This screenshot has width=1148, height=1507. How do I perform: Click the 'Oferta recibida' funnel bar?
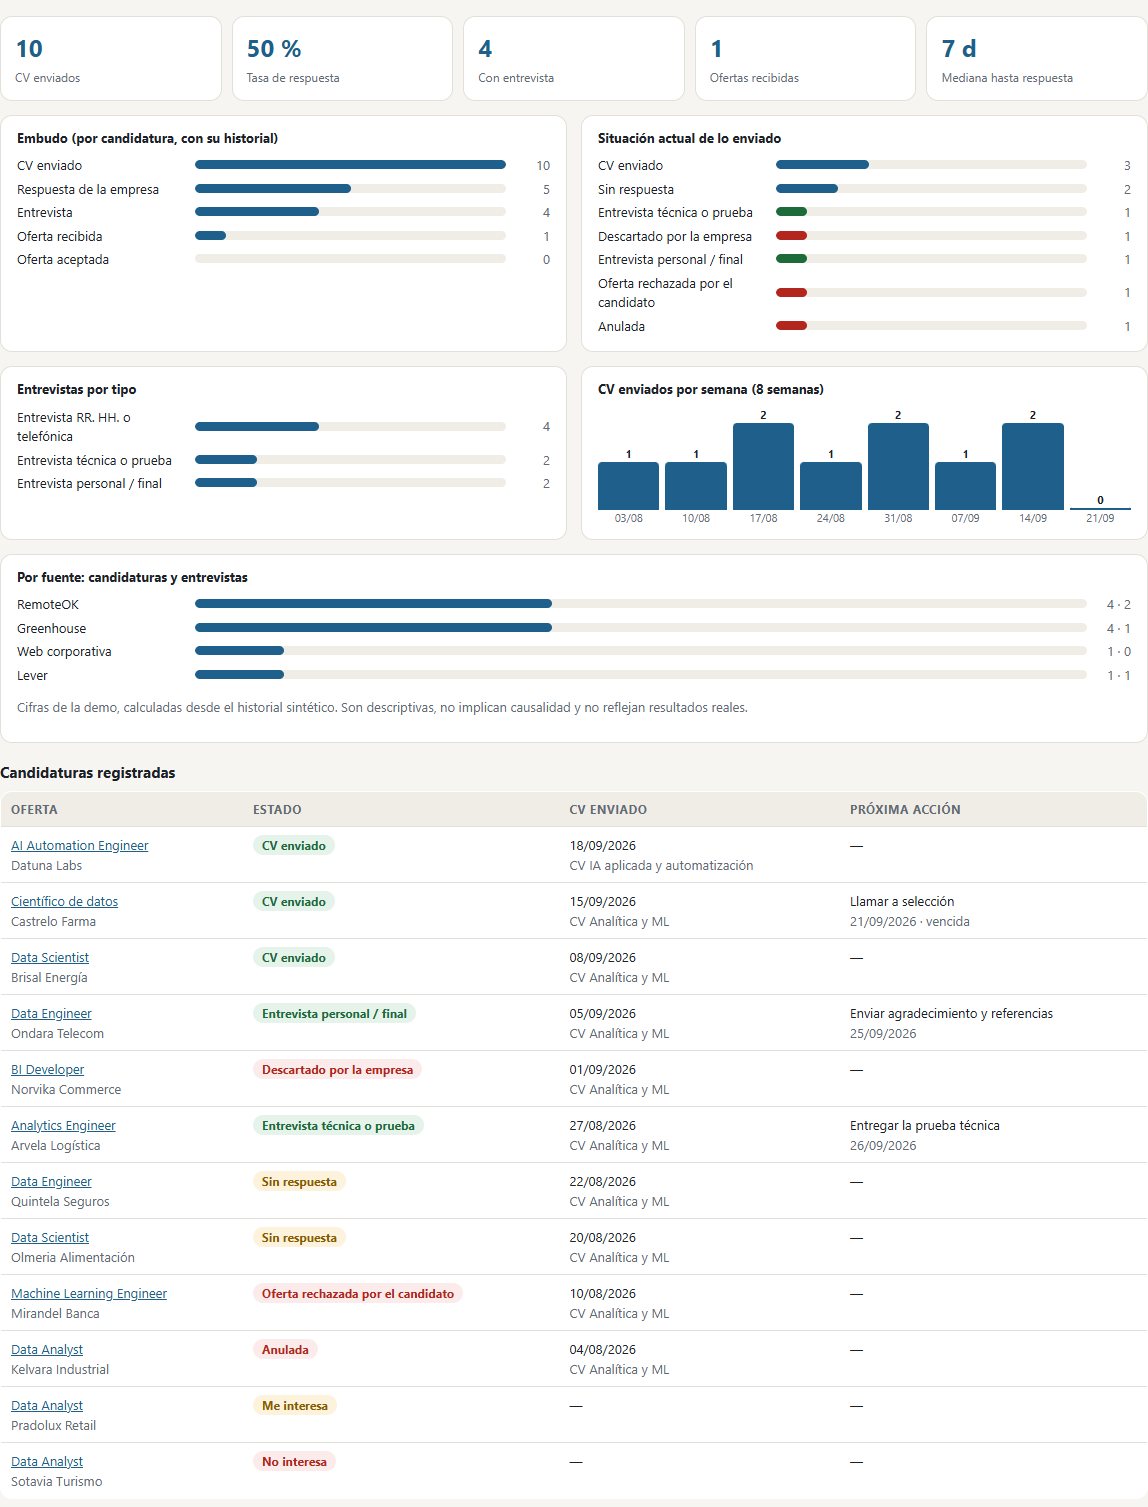tap(350, 236)
